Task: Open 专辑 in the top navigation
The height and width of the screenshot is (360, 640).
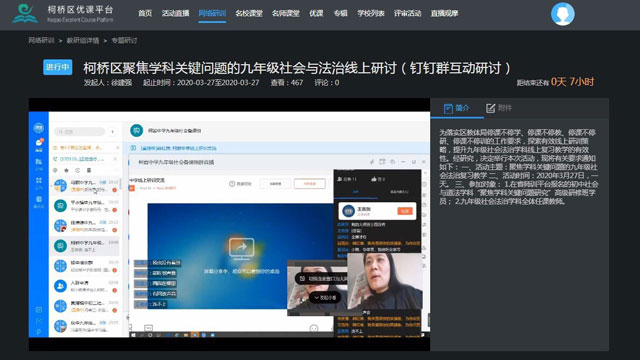Action: 340,13
